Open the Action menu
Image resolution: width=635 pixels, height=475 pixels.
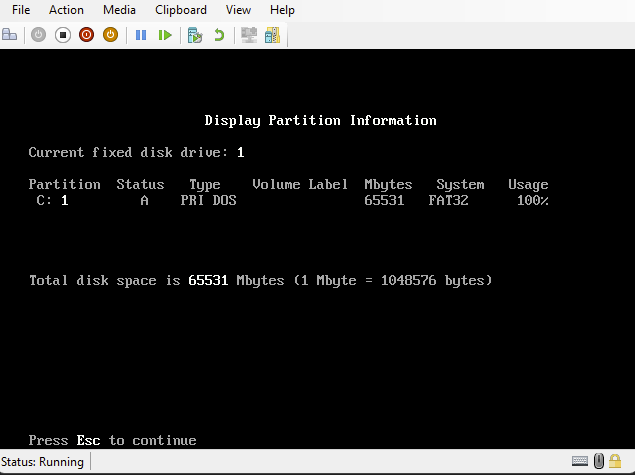pos(66,10)
